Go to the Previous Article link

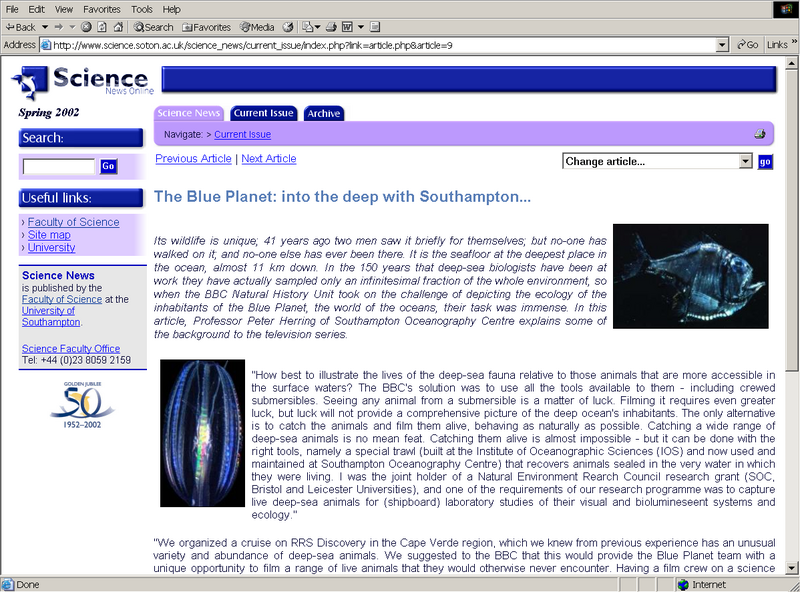pyautogui.click(x=193, y=159)
